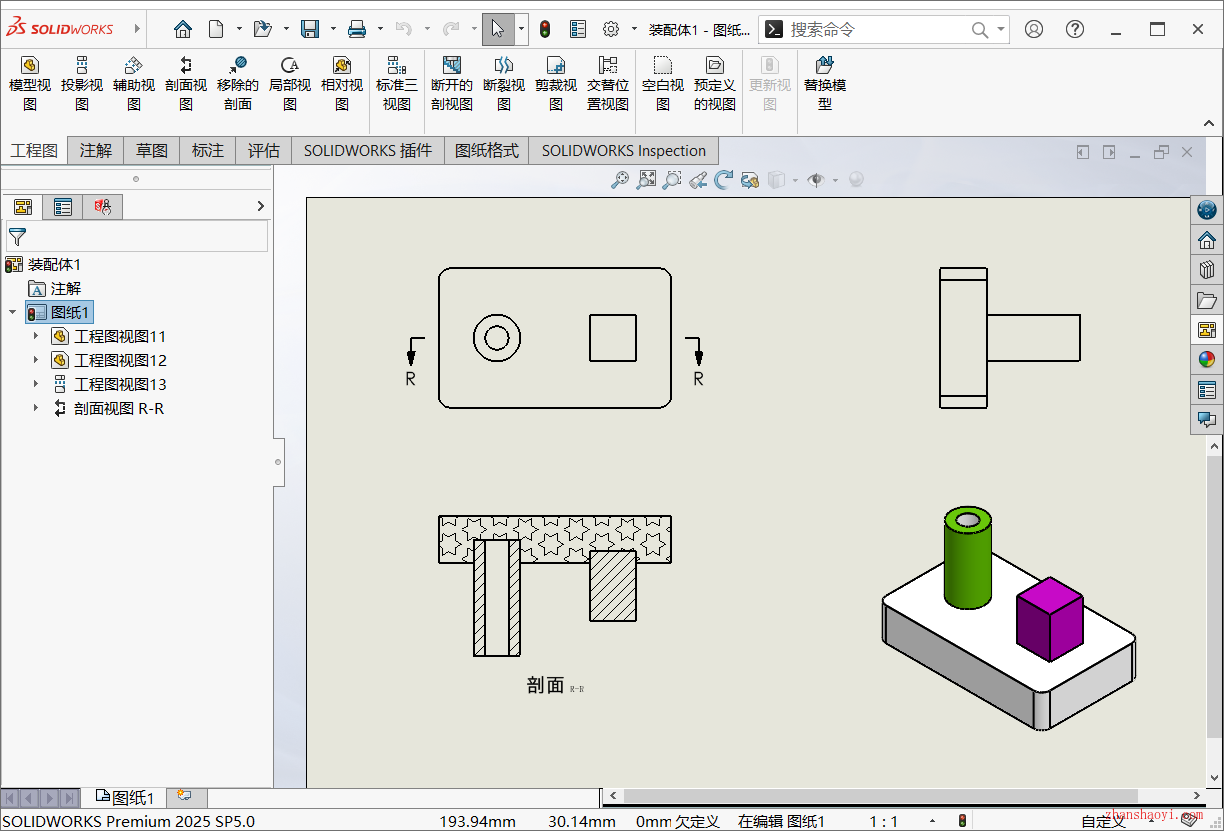Click the Relative View (相对视图) tool
This screenshot has width=1224, height=831.
pos(342,84)
